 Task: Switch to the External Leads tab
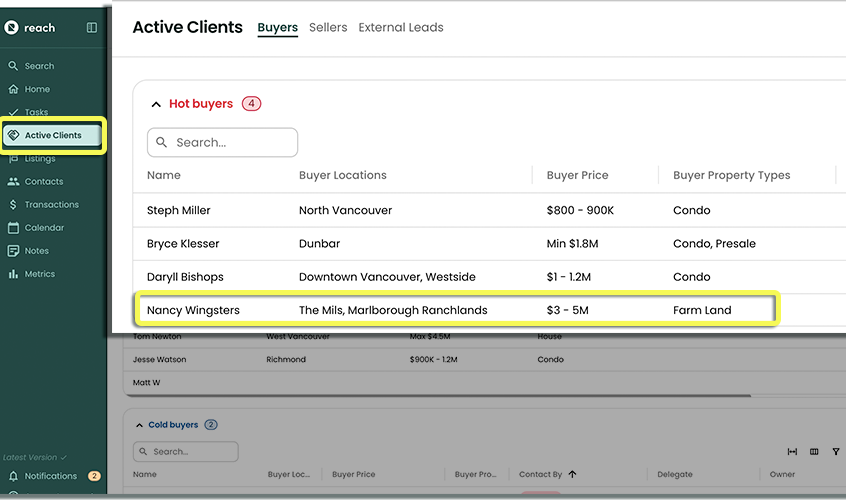point(400,28)
